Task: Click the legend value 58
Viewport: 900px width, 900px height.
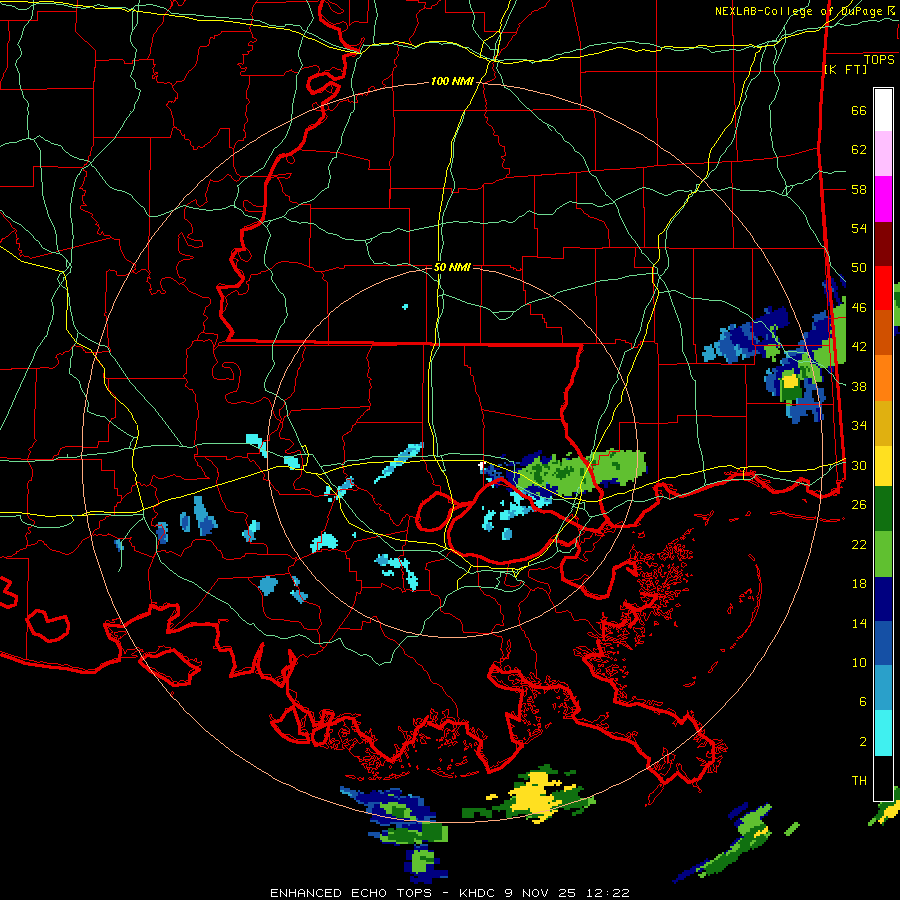Action: point(859,189)
